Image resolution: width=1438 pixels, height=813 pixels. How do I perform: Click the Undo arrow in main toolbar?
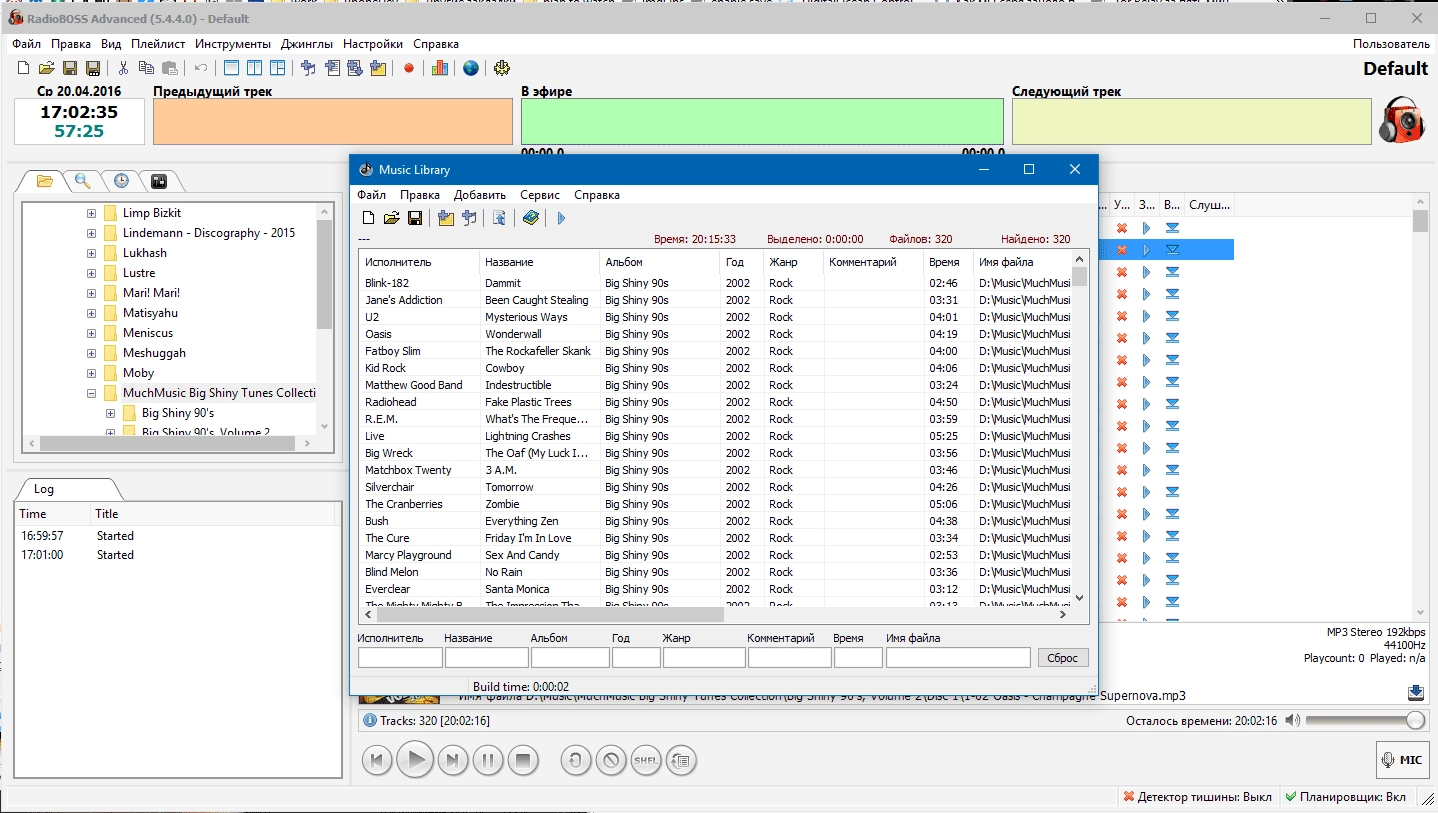click(x=201, y=68)
